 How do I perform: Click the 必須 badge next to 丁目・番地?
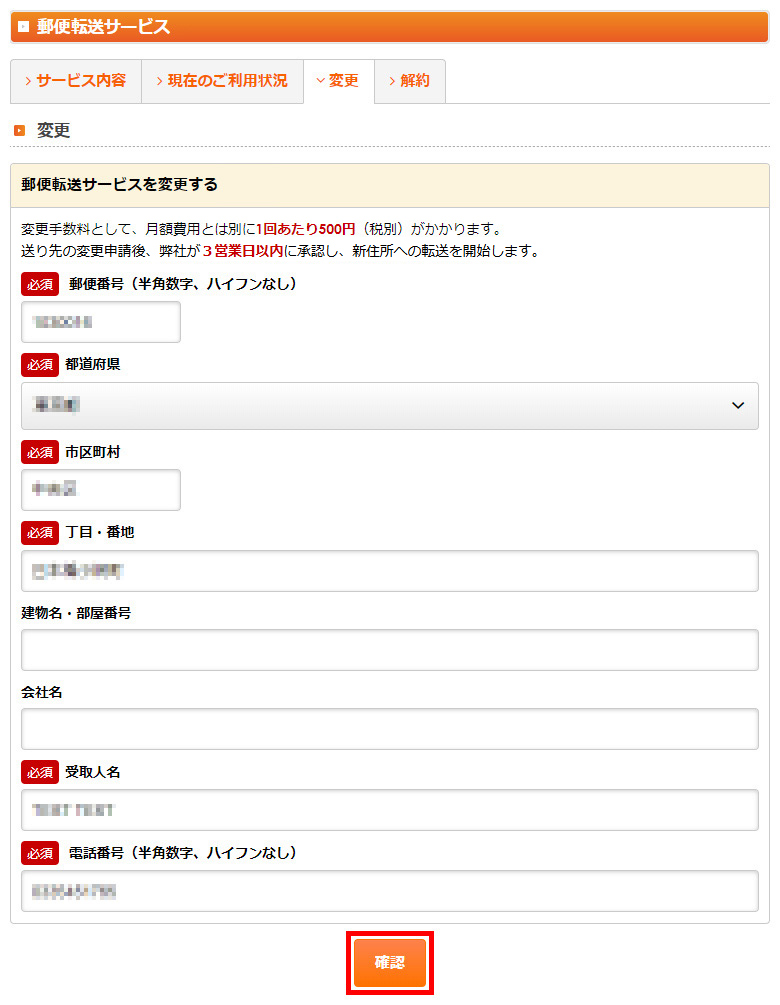point(40,533)
